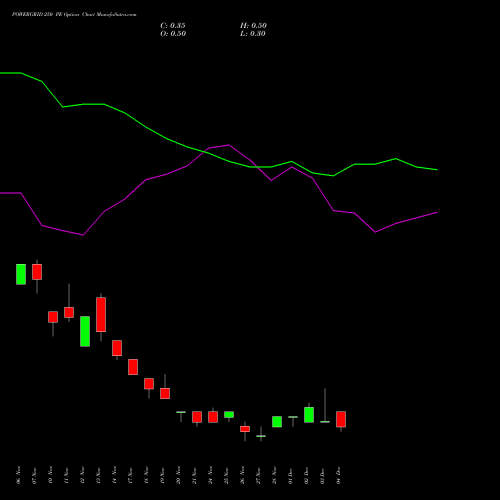Click the 01 Dec date label
The width and height of the screenshot is (500, 500).
click(290, 475)
